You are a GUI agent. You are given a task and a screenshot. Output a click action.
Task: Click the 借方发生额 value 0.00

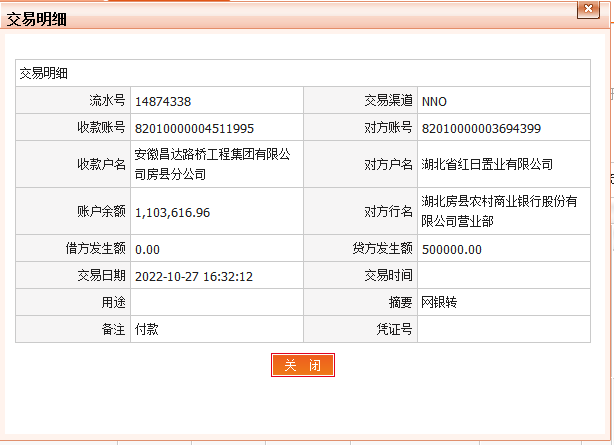coord(147,249)
